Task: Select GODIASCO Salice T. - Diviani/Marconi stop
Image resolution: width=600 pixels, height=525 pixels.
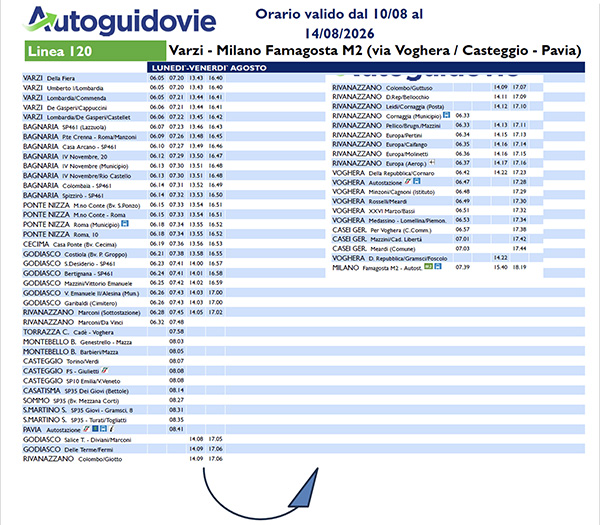Action: (x=77, y=440)
